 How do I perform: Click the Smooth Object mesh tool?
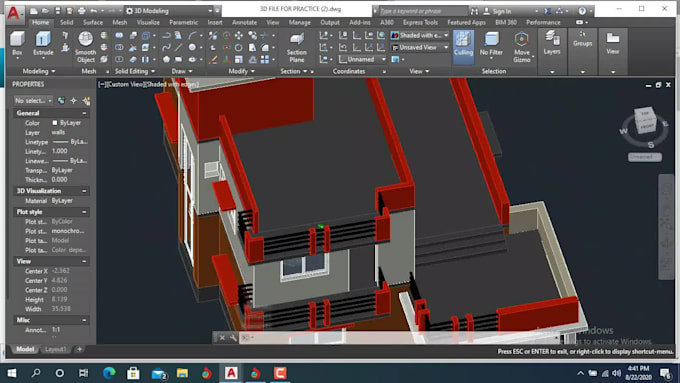(x=85, y=47)
